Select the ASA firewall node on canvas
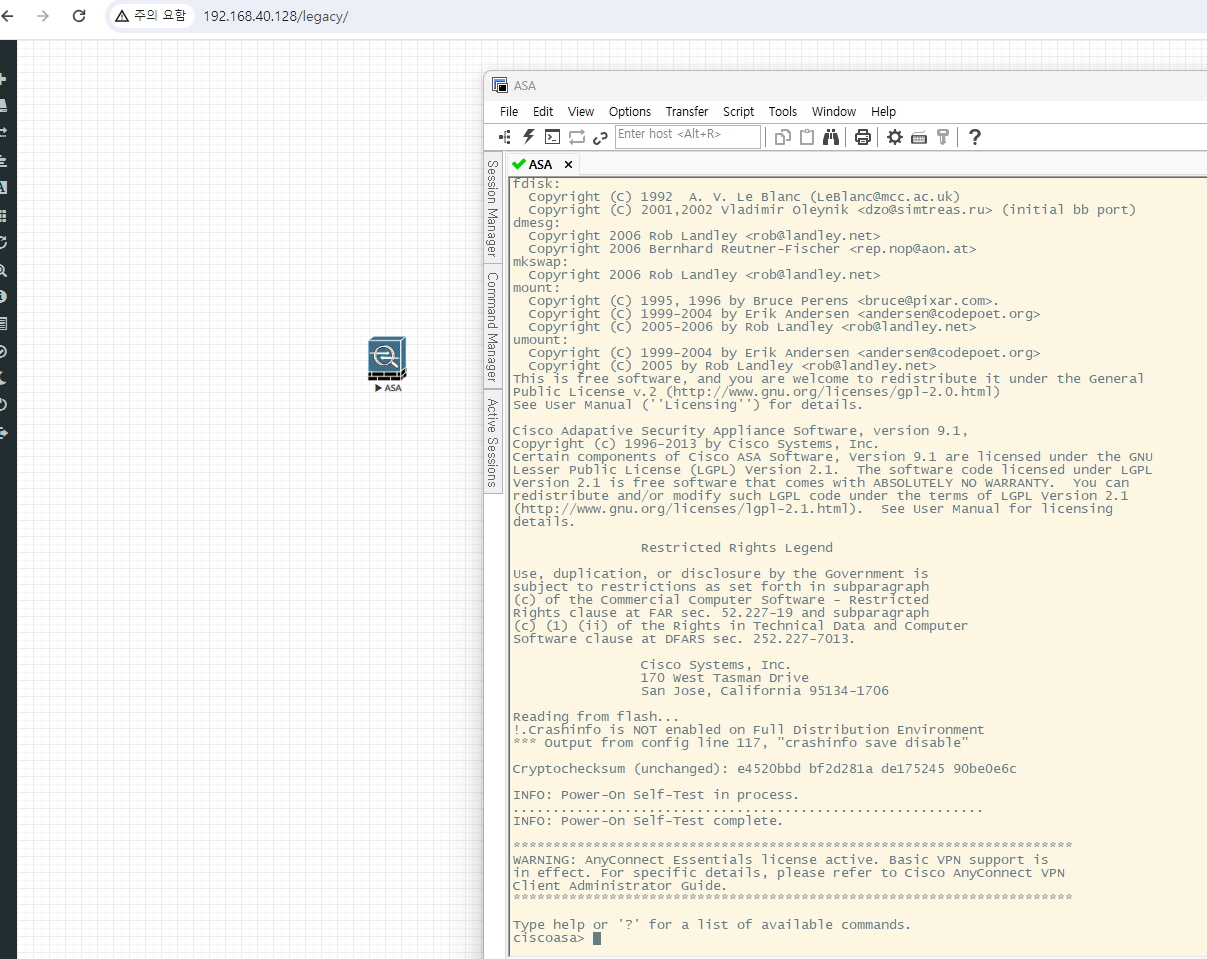This screenshot has height=959, width=1207. tap(387, 359)
